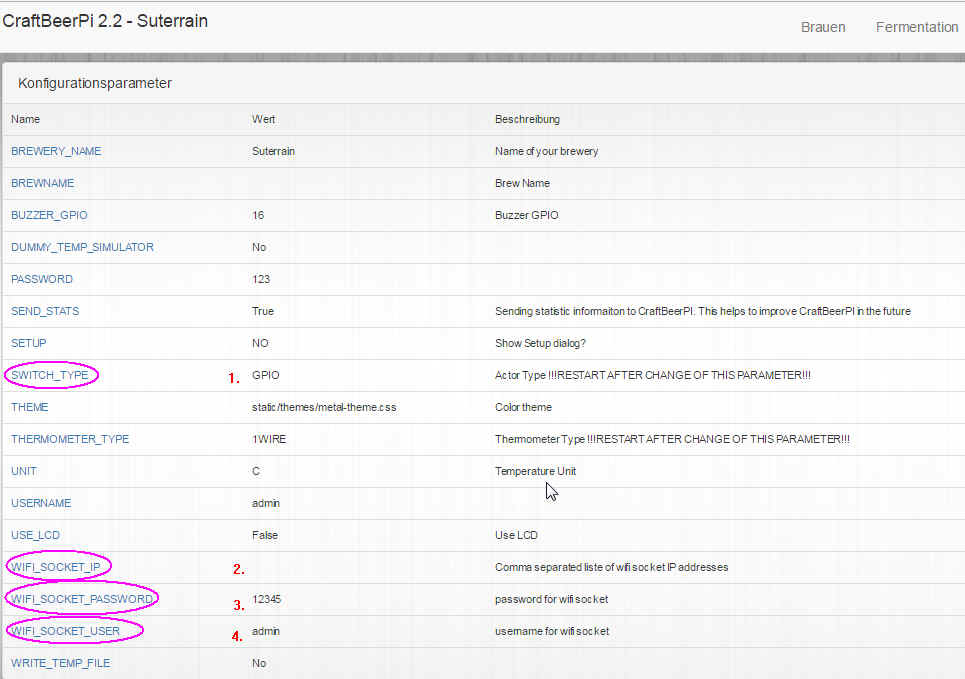Click the CraftBeerPi 2.2 - Suterrain title
The width and height of the screenshot is (965, 679).
105,21
